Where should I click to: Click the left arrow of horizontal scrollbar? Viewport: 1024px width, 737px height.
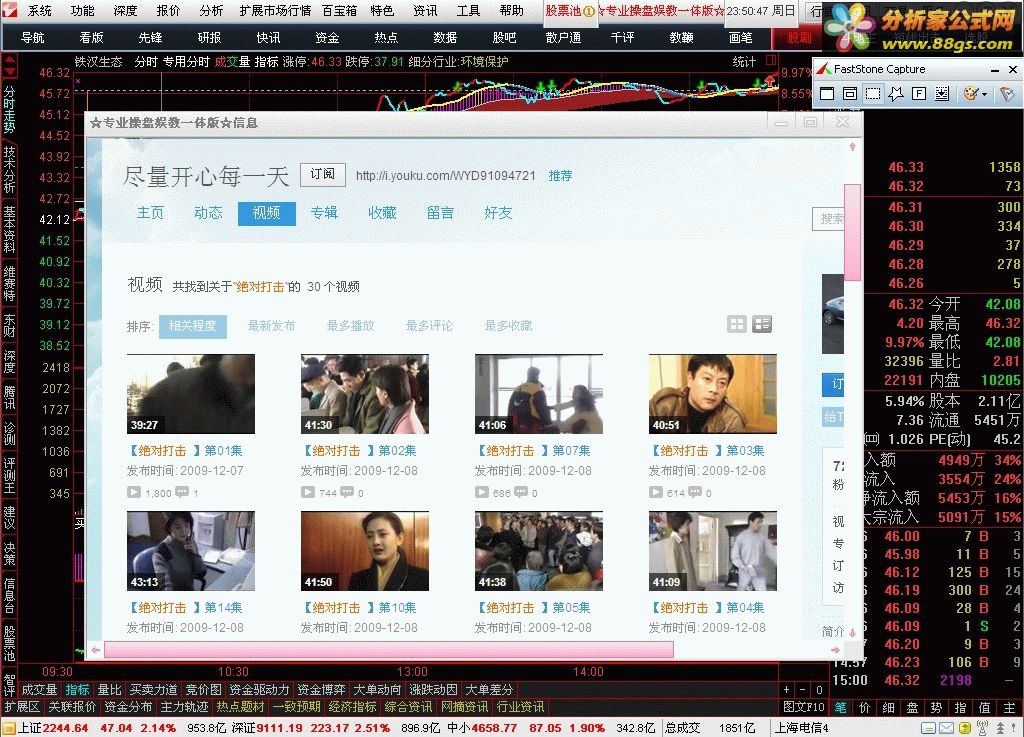[x=96, y=650]
